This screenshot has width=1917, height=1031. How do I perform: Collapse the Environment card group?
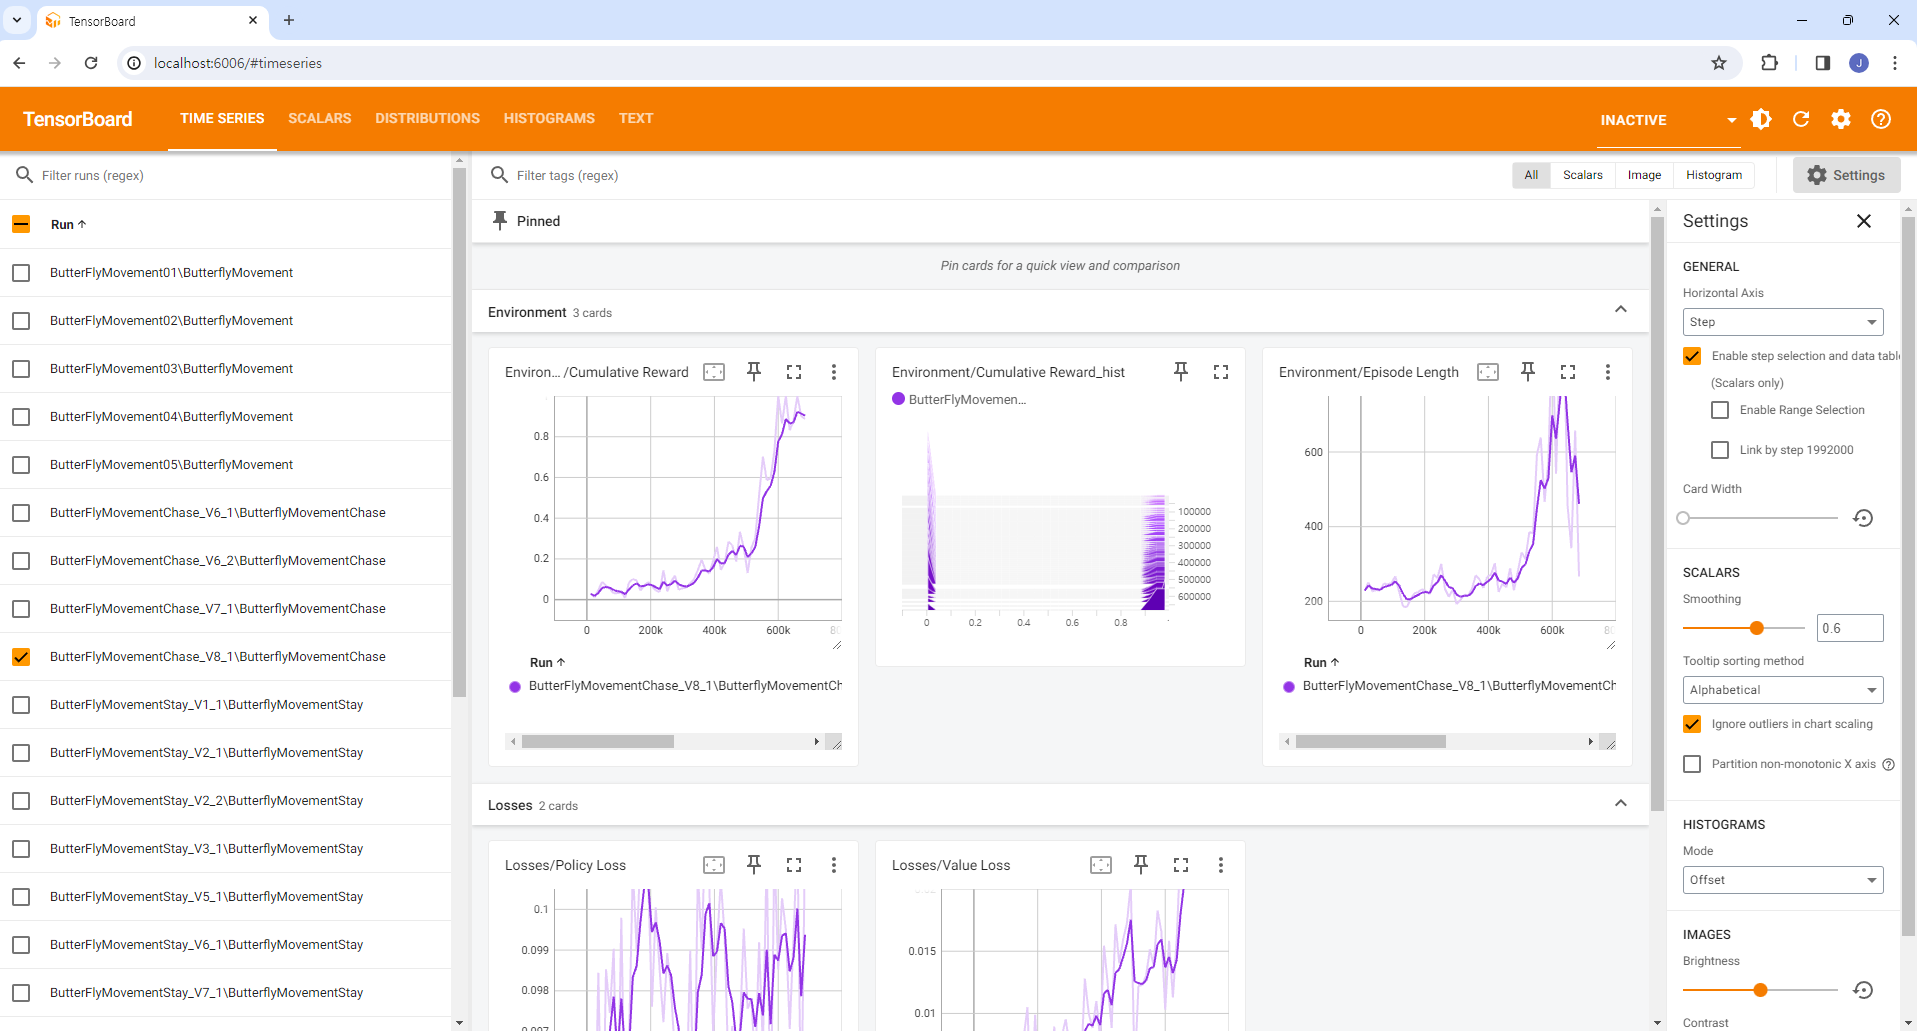[1621, 310]
